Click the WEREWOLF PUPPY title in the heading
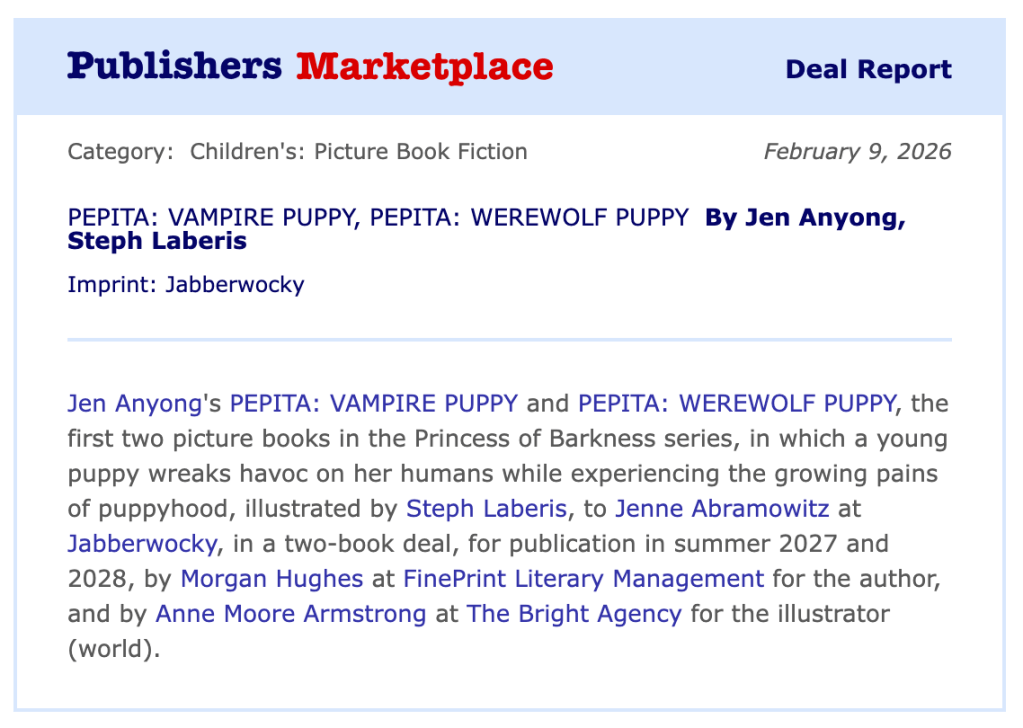 [x=529, y=218]
